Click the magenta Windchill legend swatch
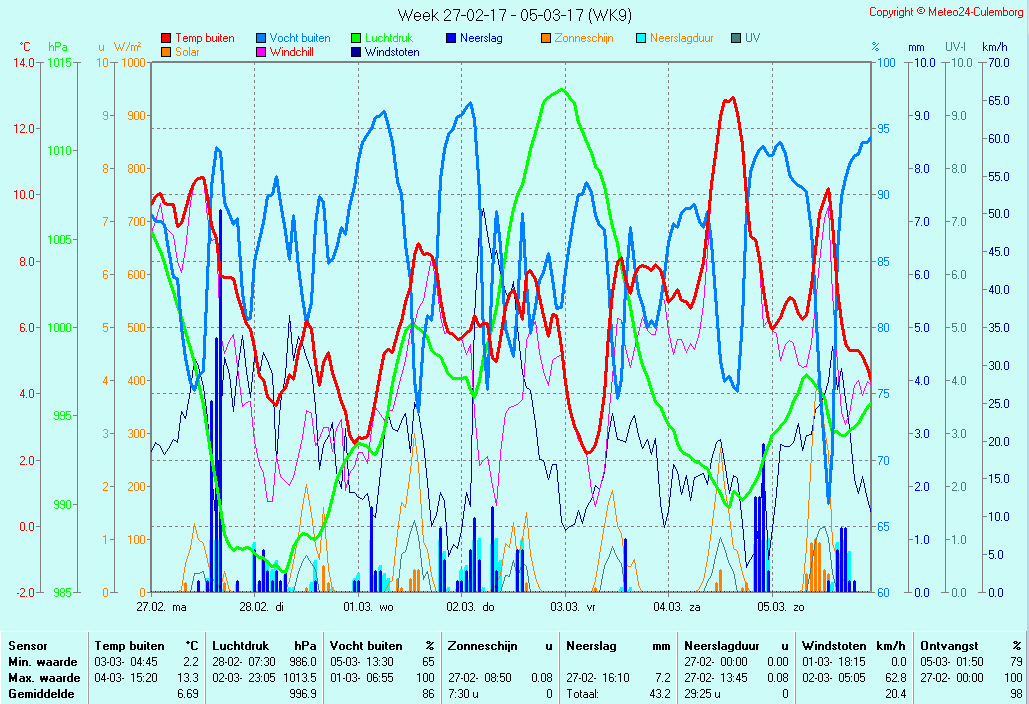1029x704 pixels. (x=261, y=52)
